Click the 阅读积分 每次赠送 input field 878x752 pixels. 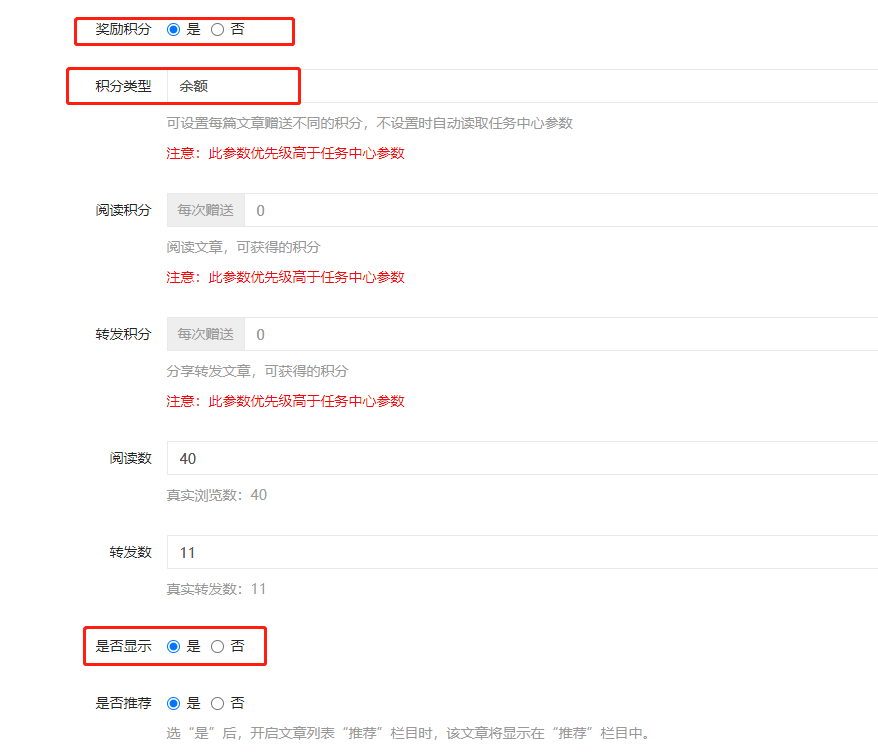(561, 211)
